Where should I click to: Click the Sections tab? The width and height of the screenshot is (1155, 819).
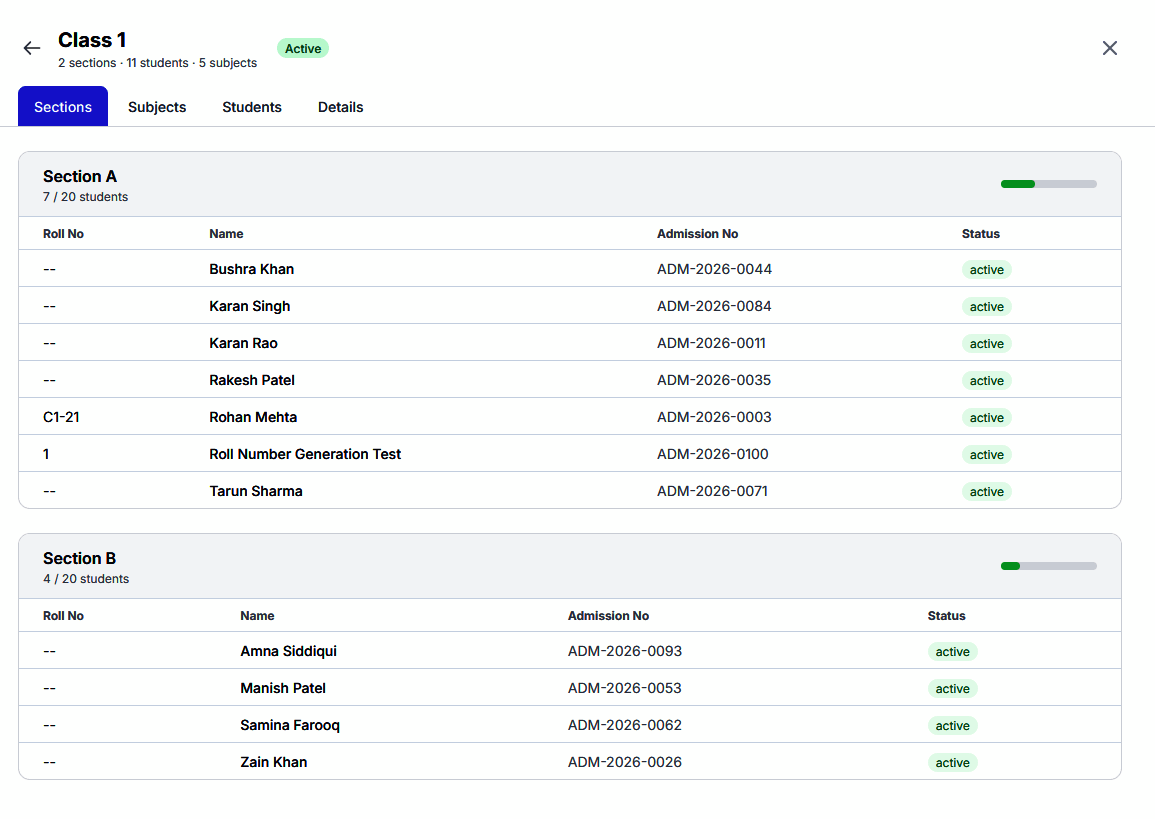63,107
